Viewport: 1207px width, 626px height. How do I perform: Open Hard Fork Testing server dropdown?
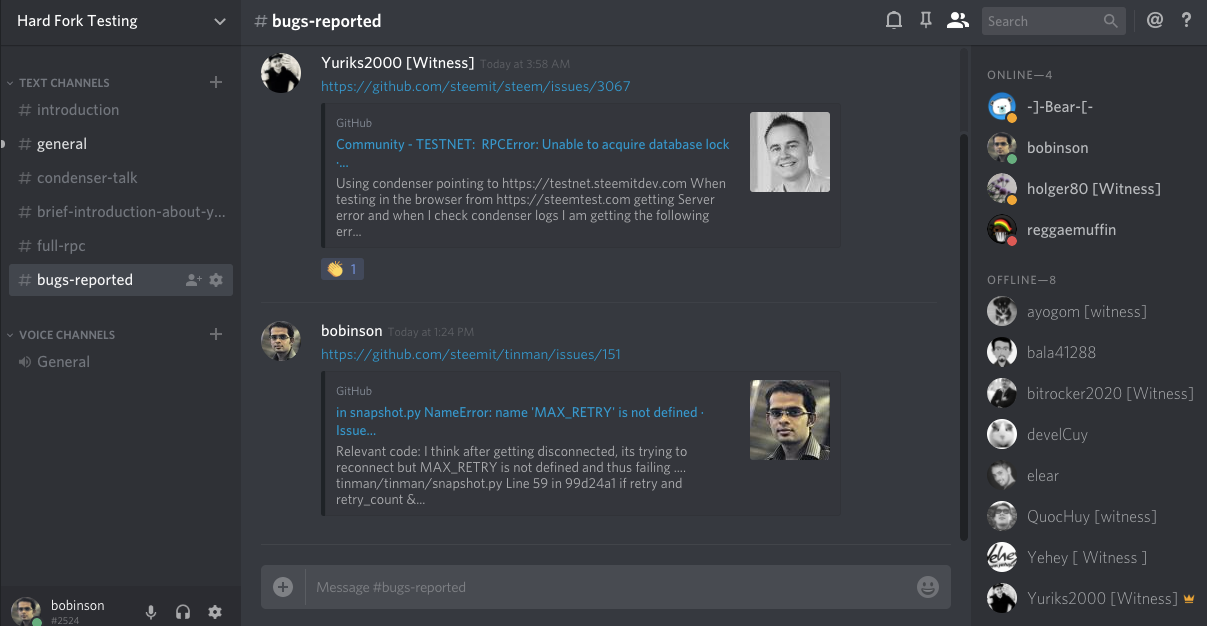(120, 21)
